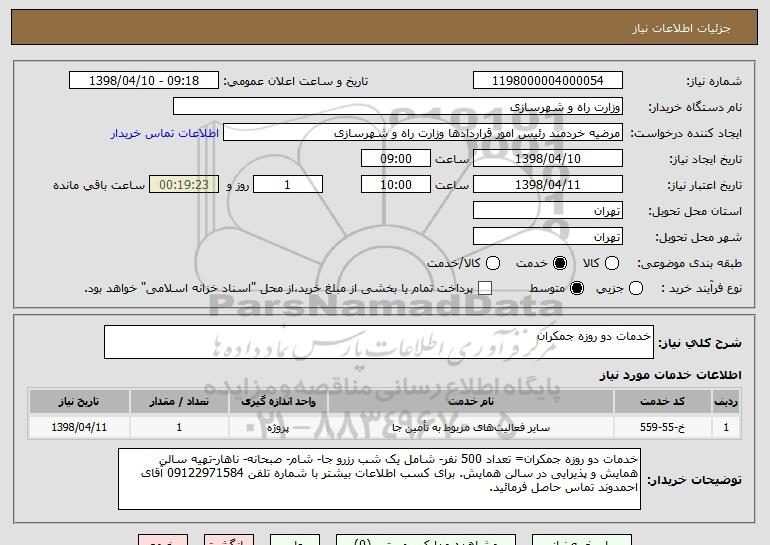Choose the متوسط purchase process option

pyautogui.click(x=577, y=288)
